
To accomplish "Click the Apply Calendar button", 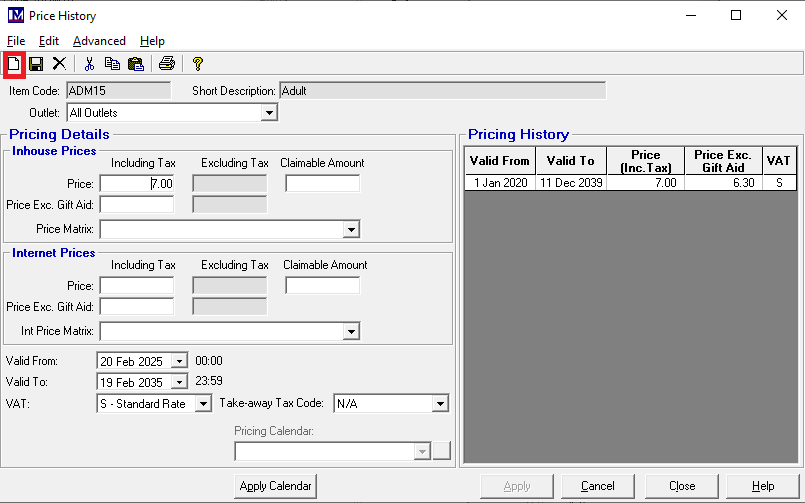I will coord(276,486).
